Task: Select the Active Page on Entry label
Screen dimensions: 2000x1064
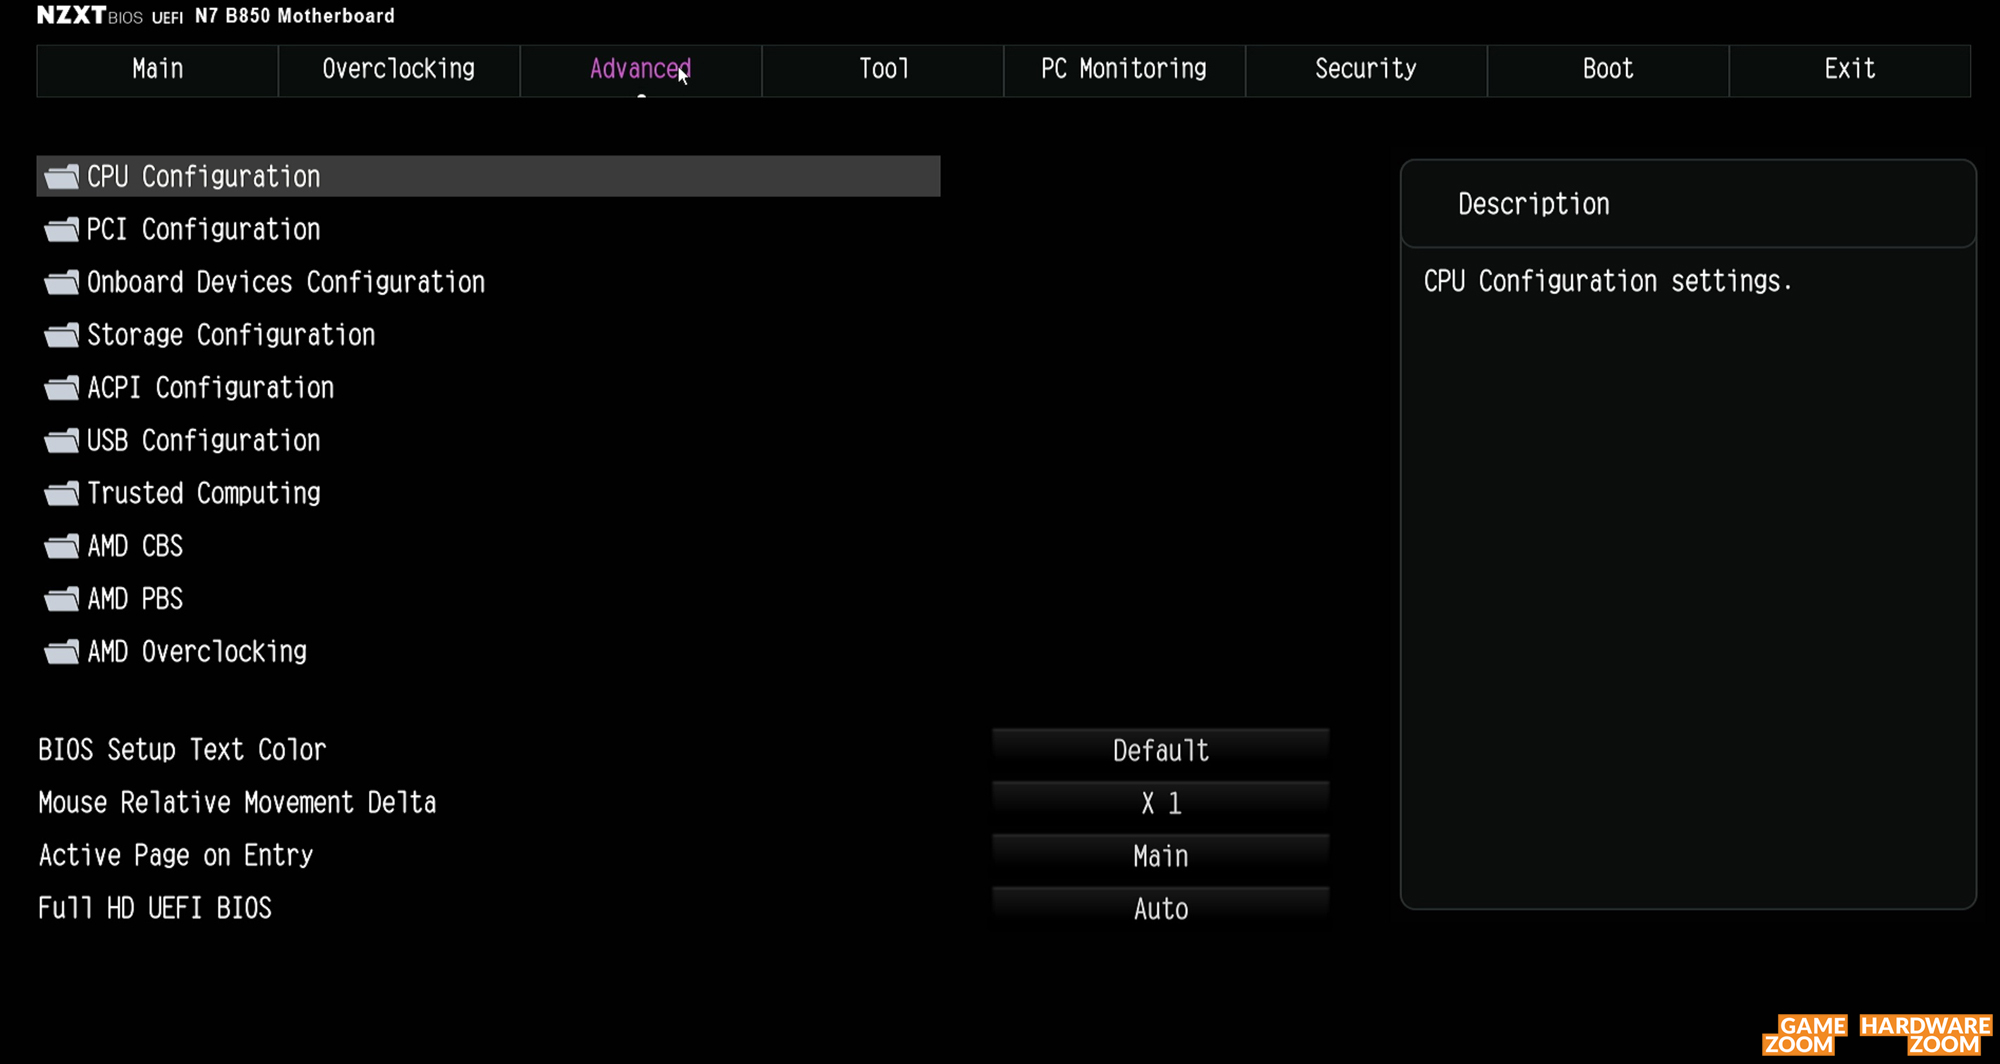Action: click(x=176, y=856)
